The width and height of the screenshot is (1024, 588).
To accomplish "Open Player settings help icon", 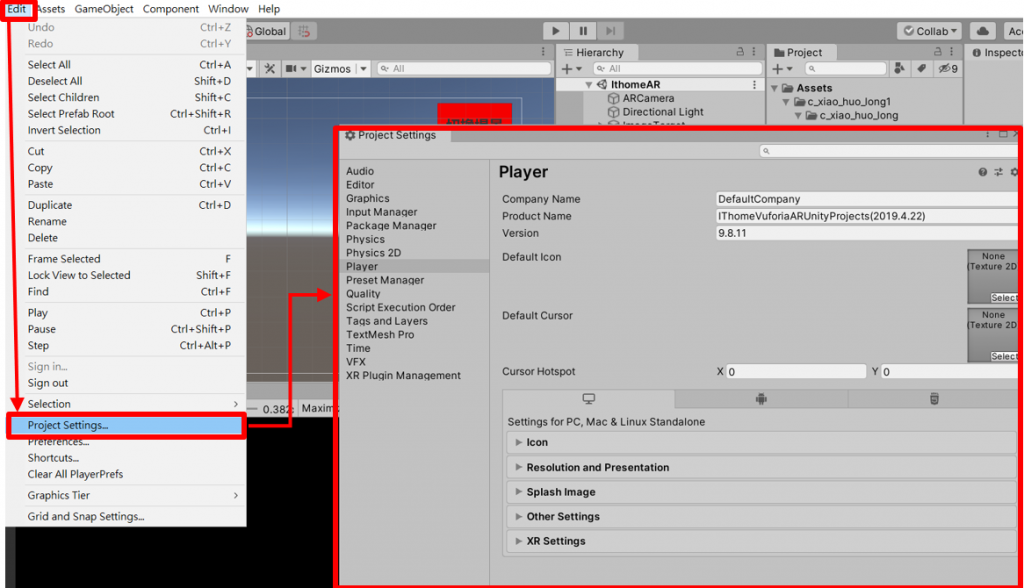I will (982, 172).
